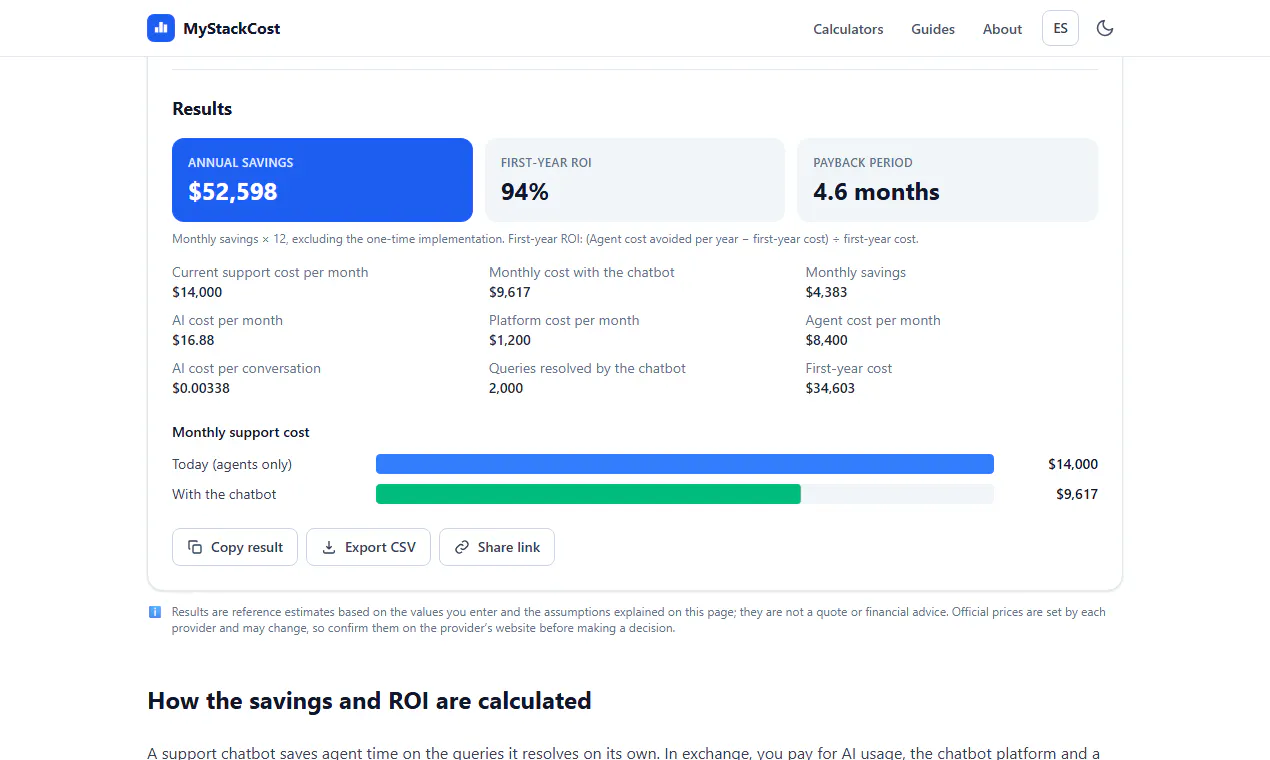Click the $0.00338 per conversation value
The image size is (1270, 760).
(x=201, y=388)
